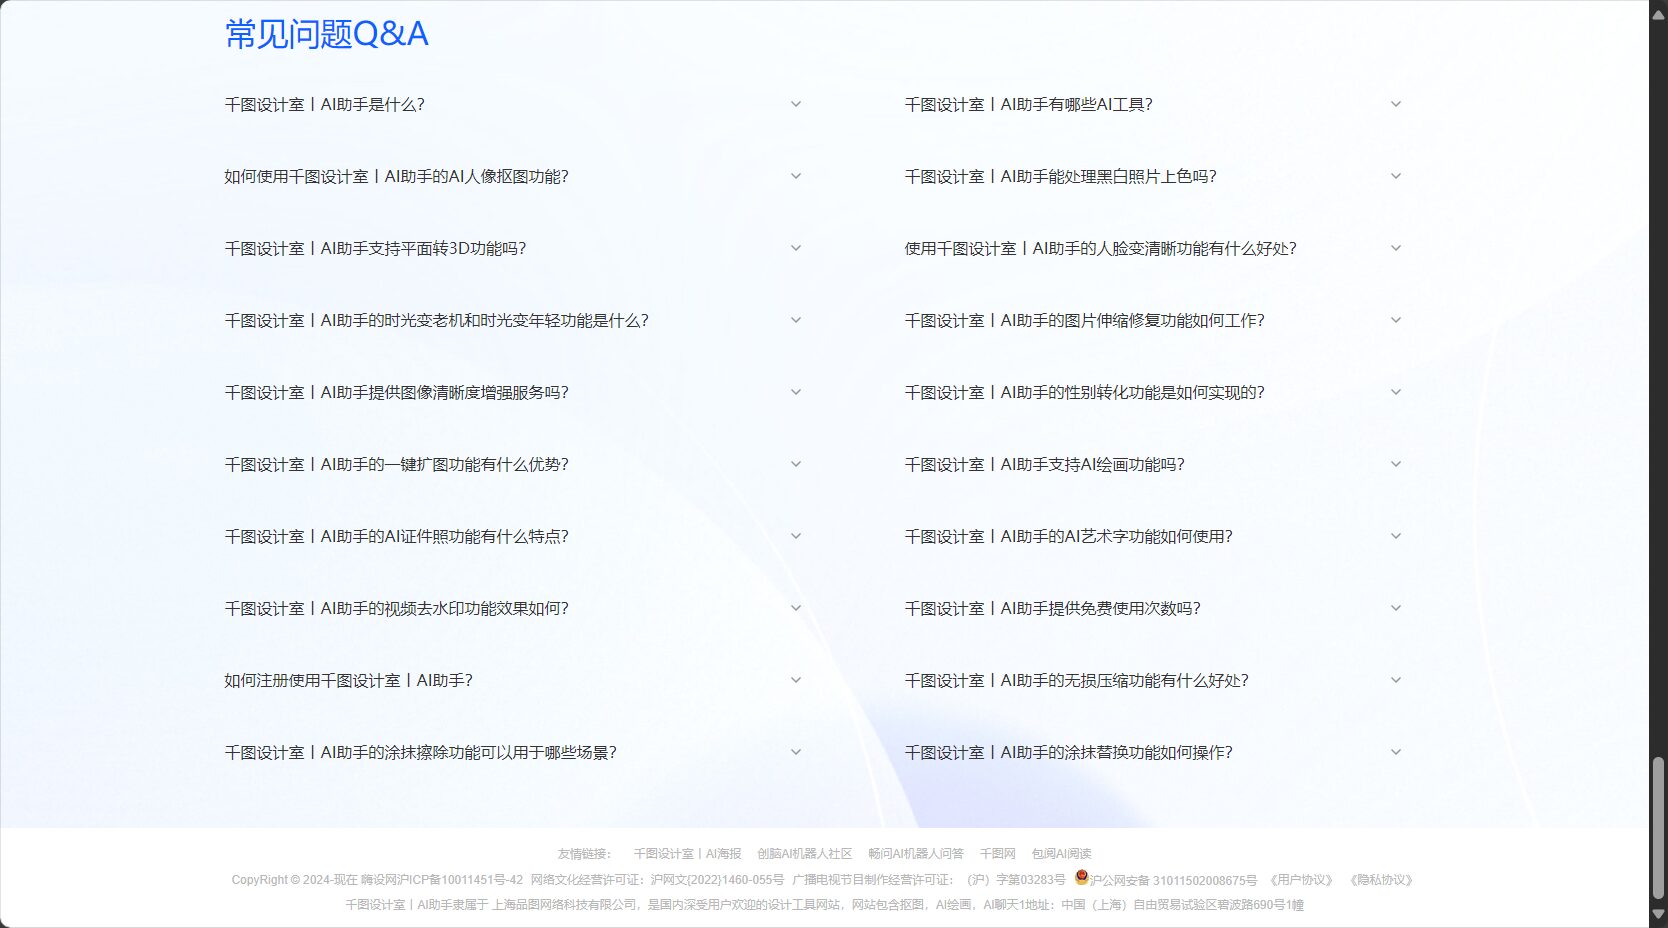
Task: Click the scrollbar up arrow
Action: click(x=1658, y=14)
